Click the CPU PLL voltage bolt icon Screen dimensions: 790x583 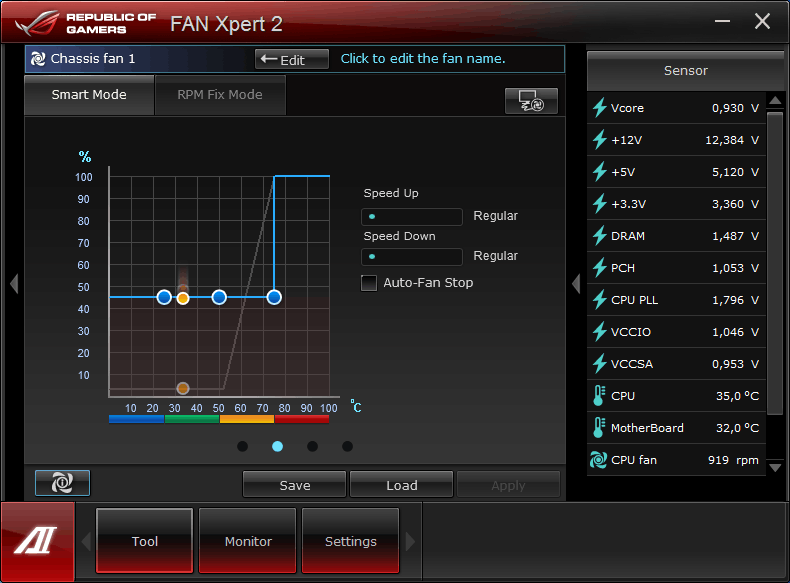[600, 300]
